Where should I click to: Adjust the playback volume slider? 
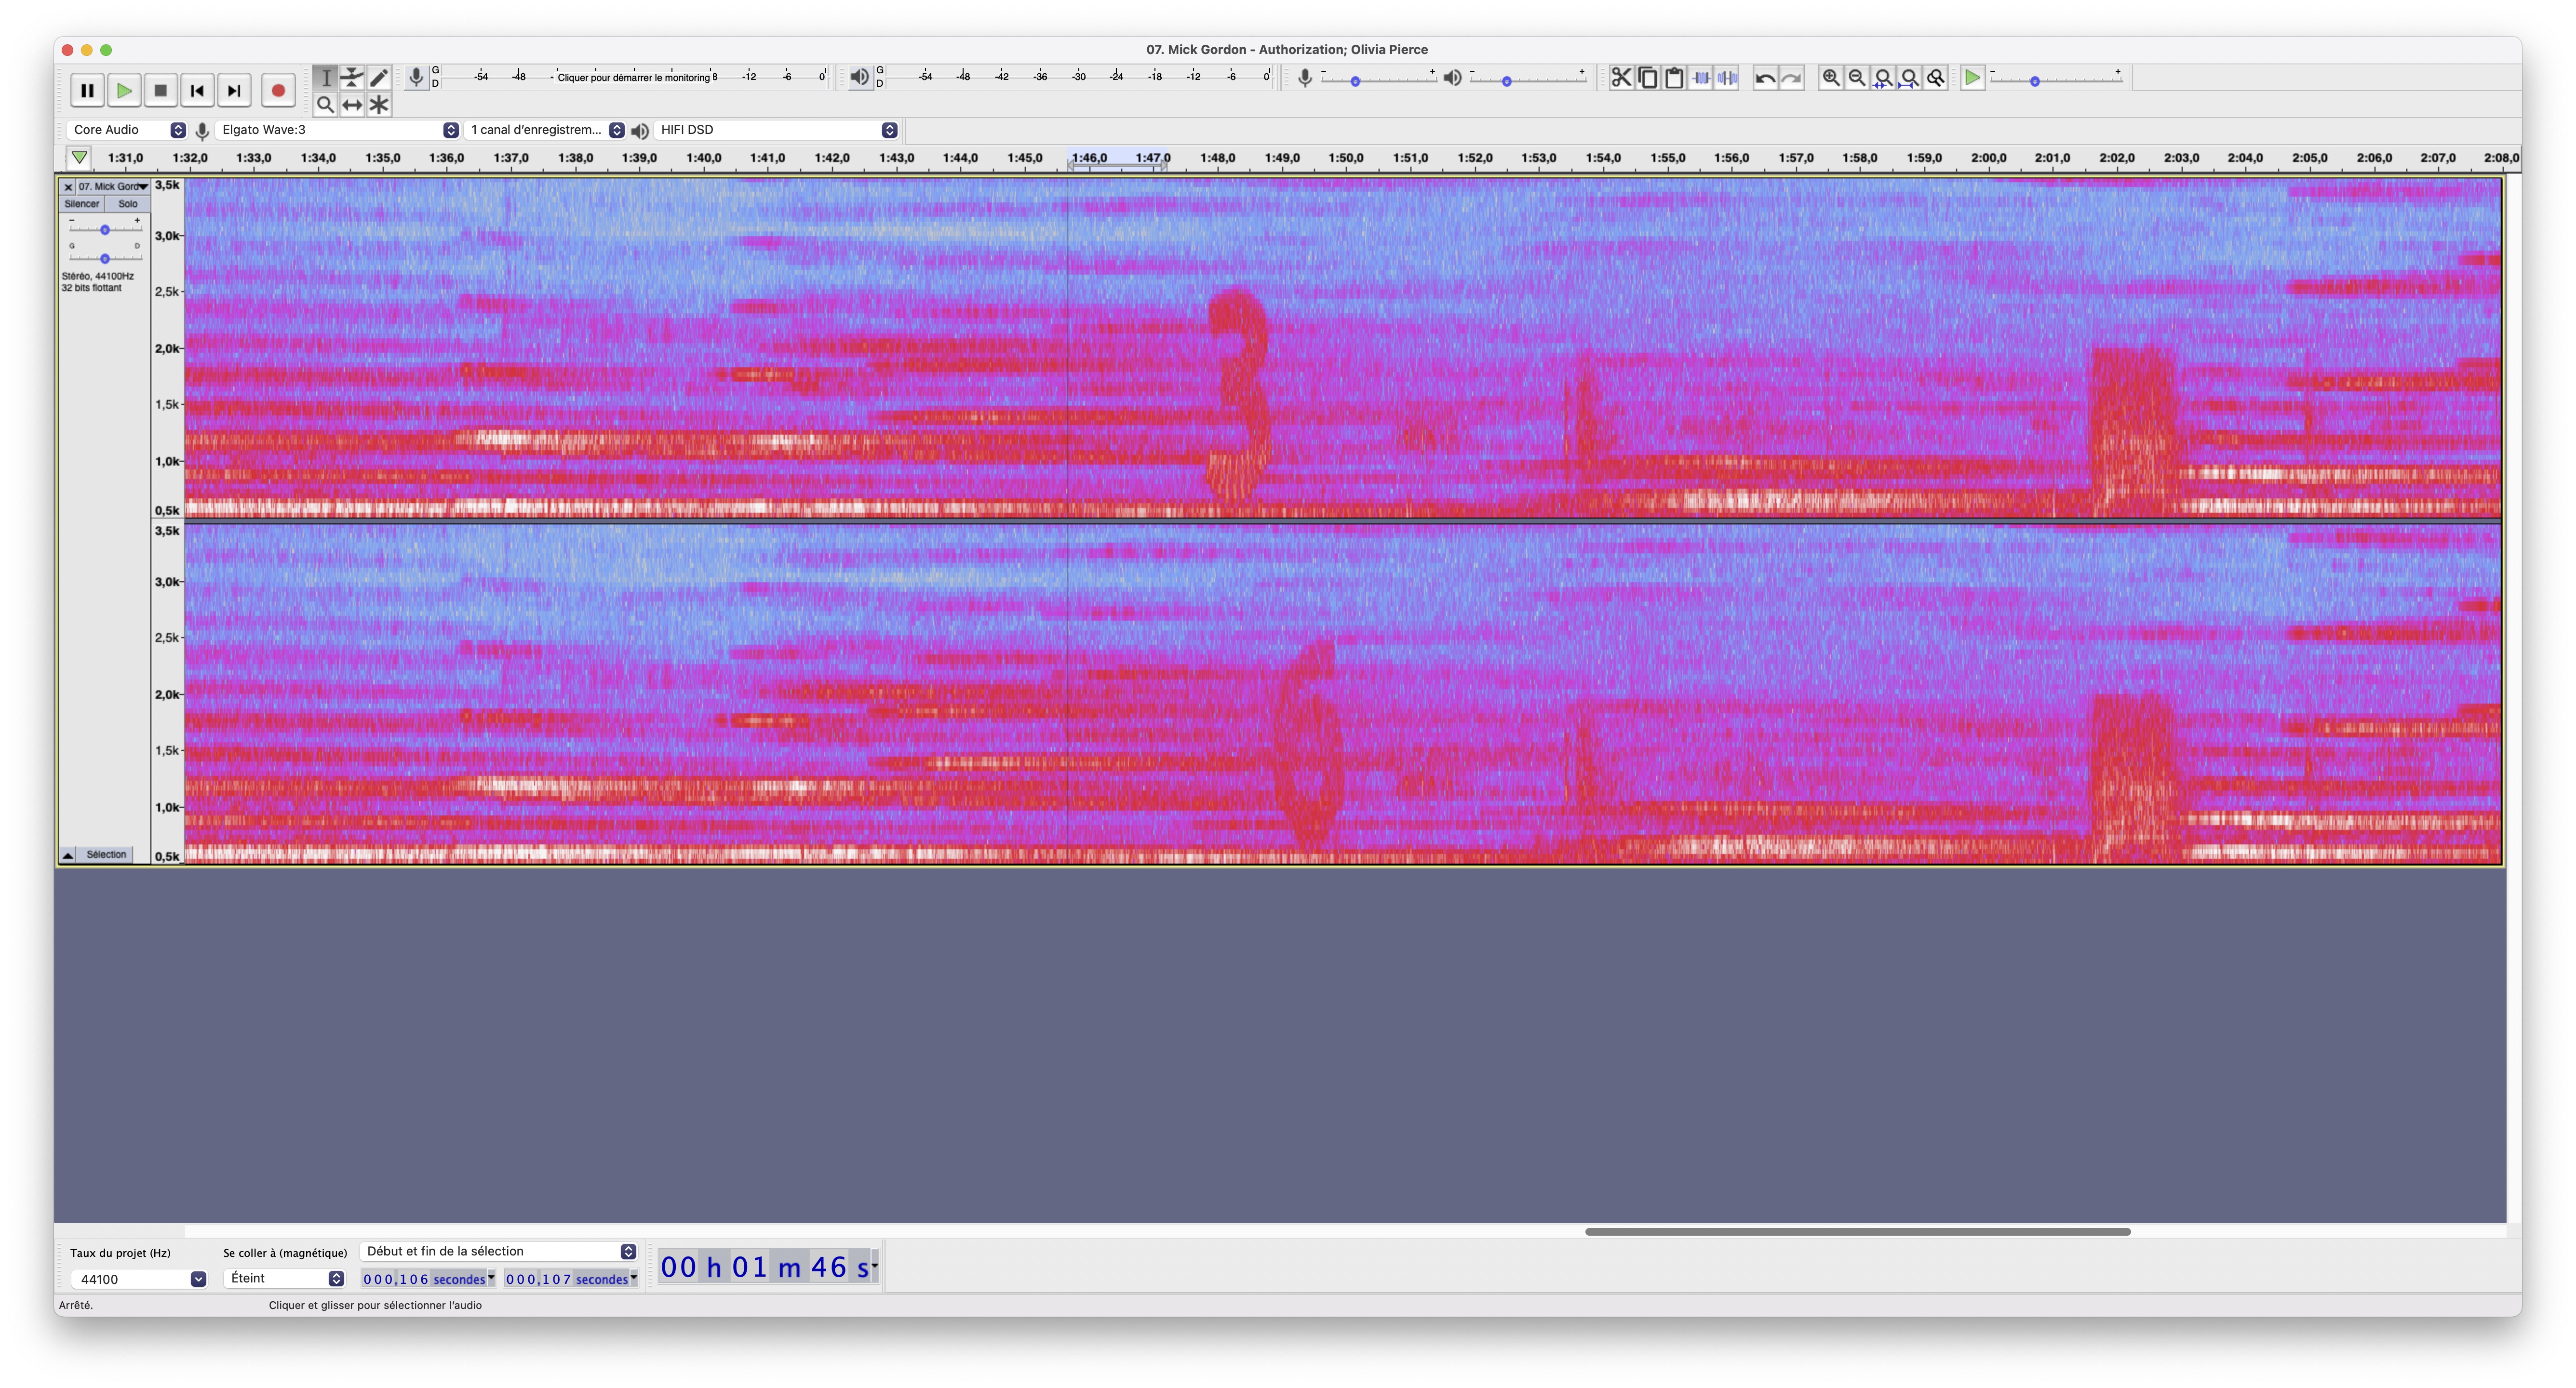tap(1527, 79)
